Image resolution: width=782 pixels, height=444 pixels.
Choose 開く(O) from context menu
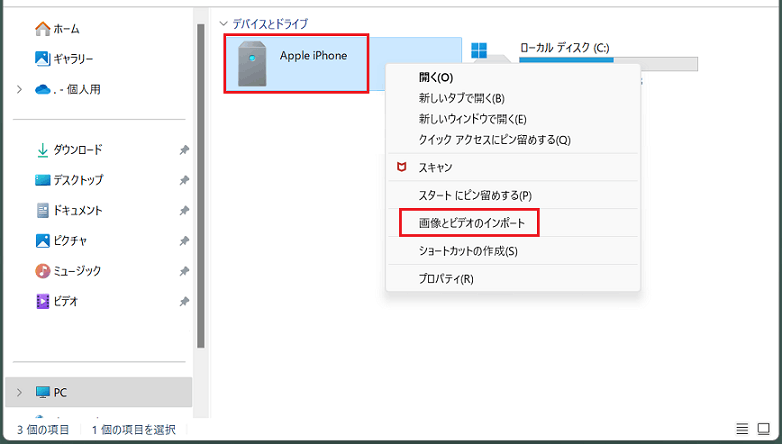point(513,77)
